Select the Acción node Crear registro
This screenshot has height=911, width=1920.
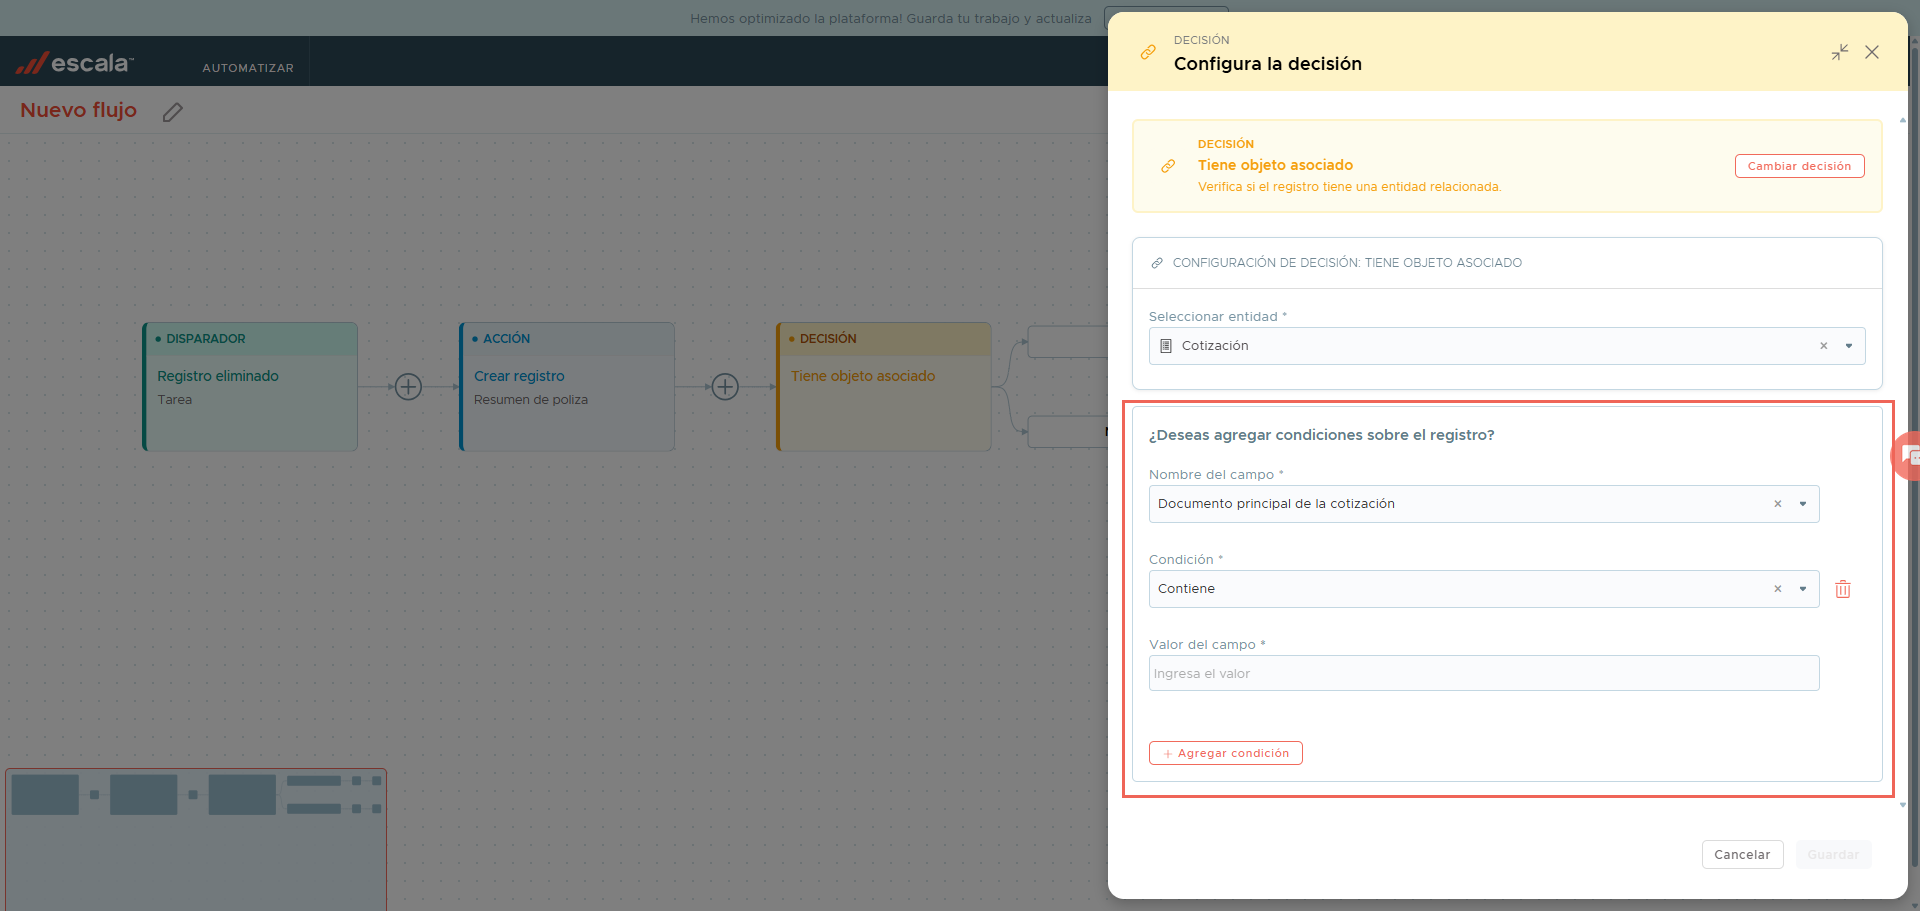coord(567,386)
